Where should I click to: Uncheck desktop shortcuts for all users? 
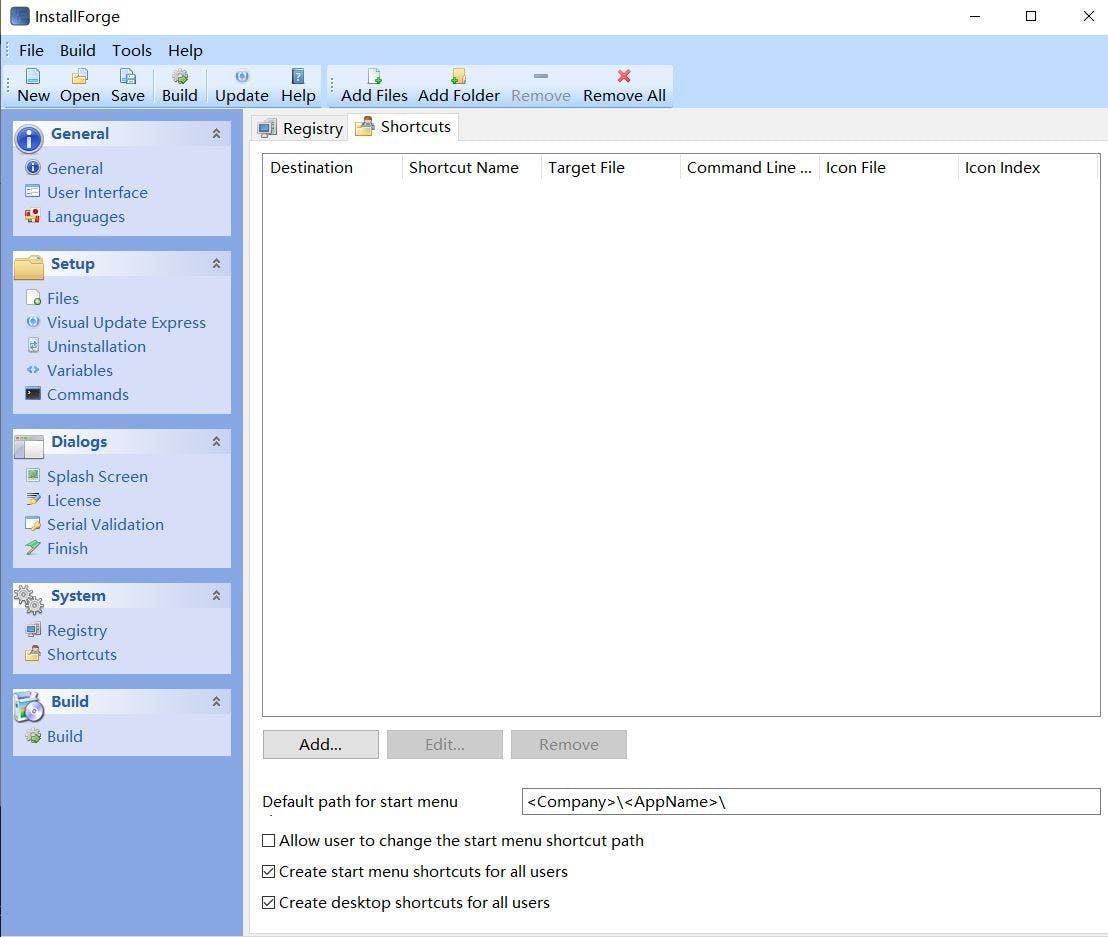point(268,902)
